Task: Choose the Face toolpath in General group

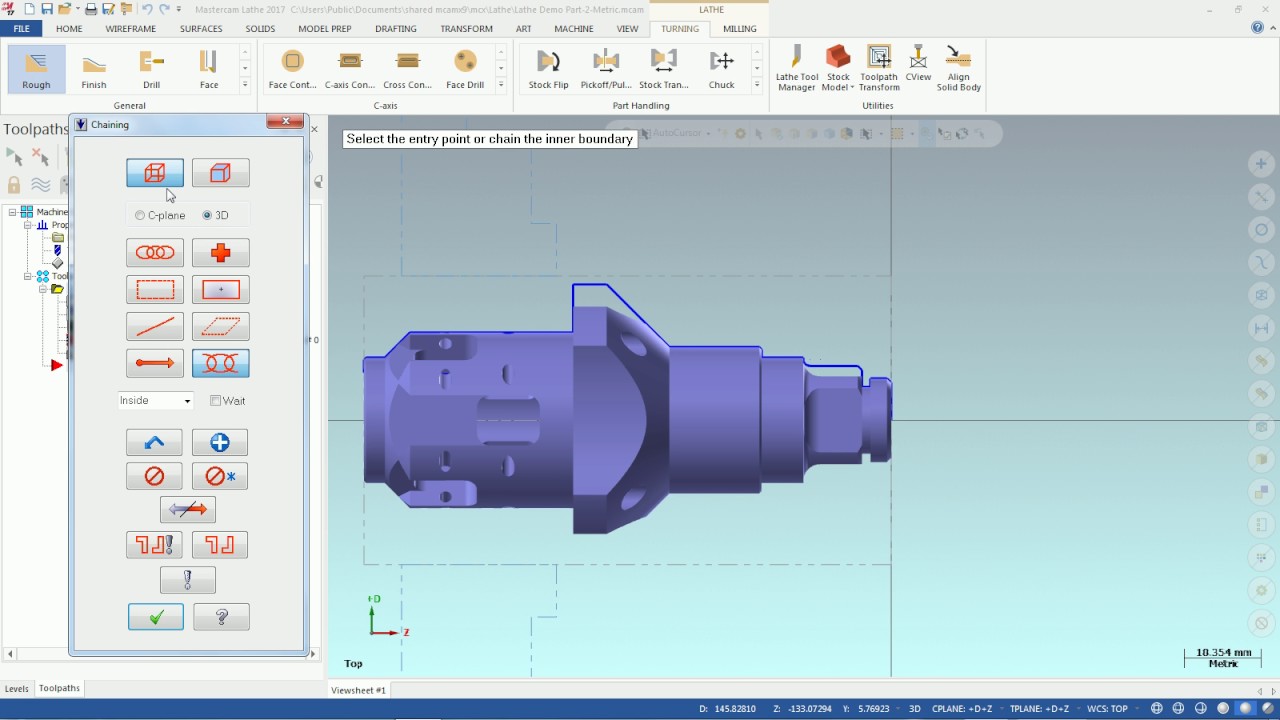Action: pos(209,70)
